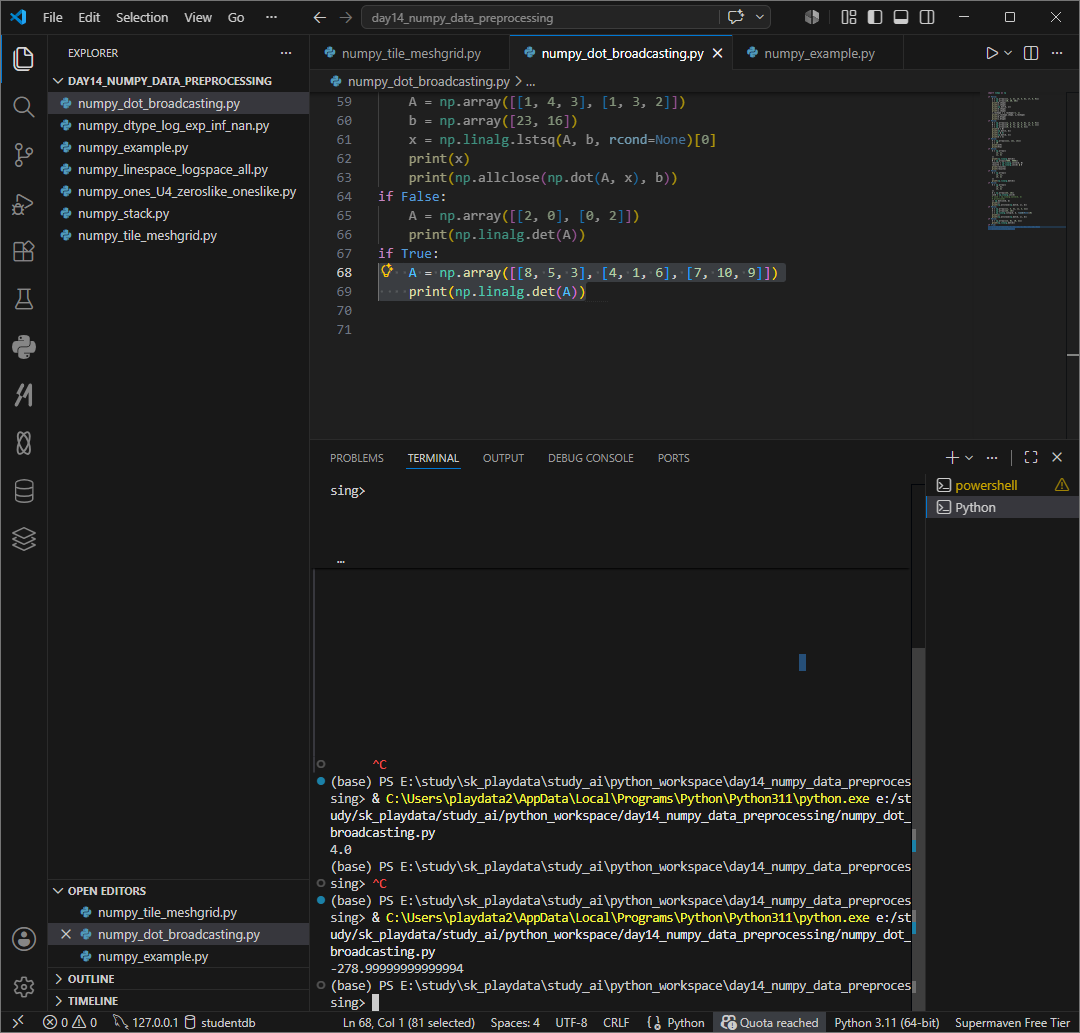Open the terminal panel more actions menu
The width and height of the screenshot is (1080, 1033).
992,457
